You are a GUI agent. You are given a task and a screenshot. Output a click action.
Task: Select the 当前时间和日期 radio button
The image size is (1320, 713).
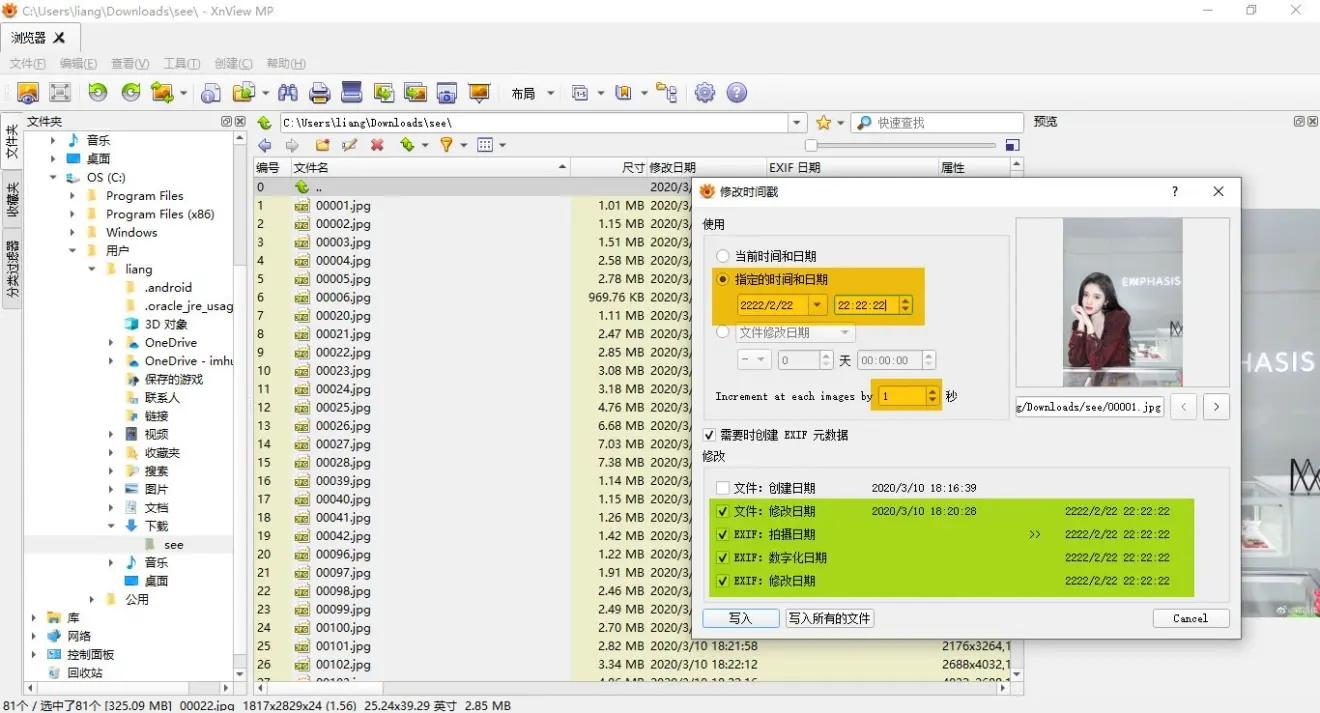(723, 256)
